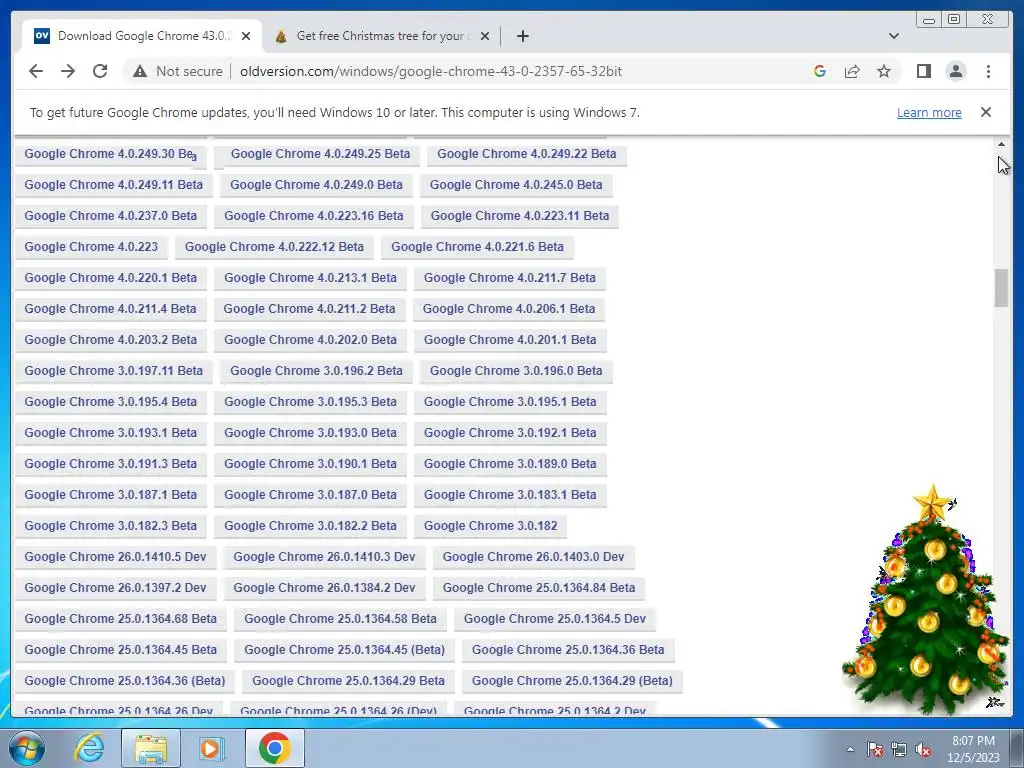
Task: Select Google Chrome 3.0.192.1 Beta
Action: click(510, 433)
